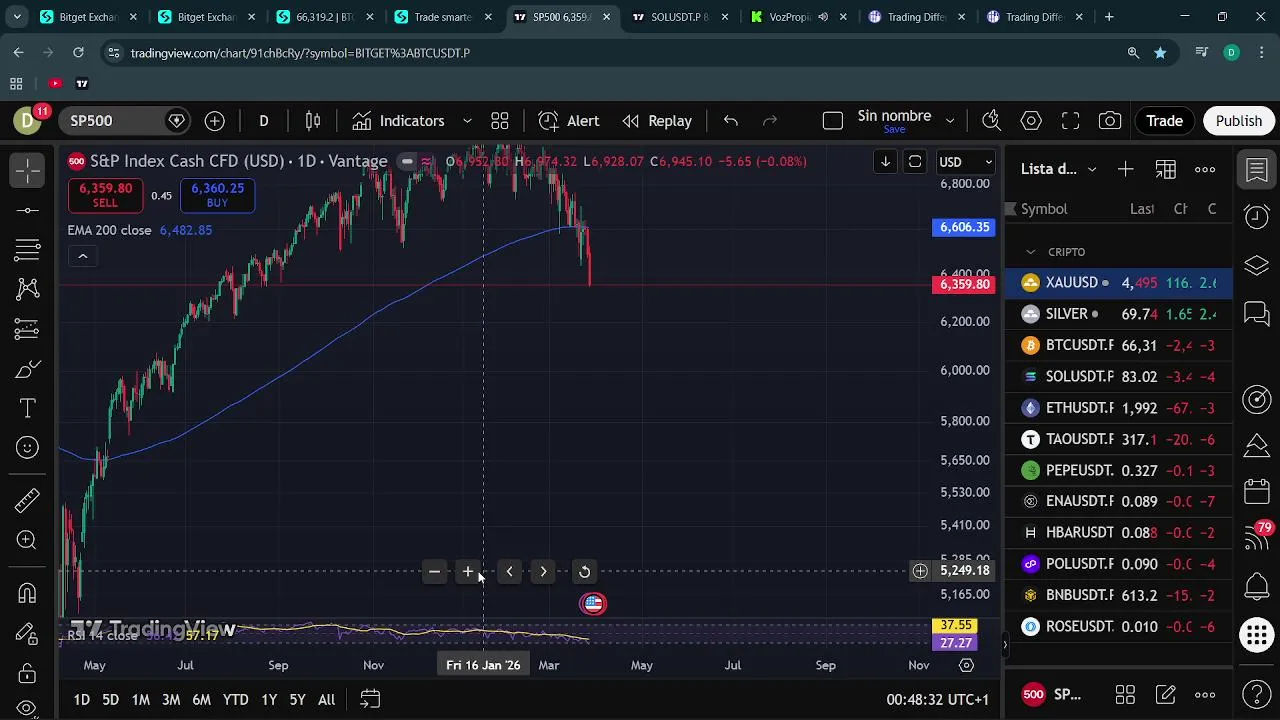Image resolution: width=1280 pixels, height=720 pixels.
Task: Toggle hide all drawings eye
Action: (28, 708)
